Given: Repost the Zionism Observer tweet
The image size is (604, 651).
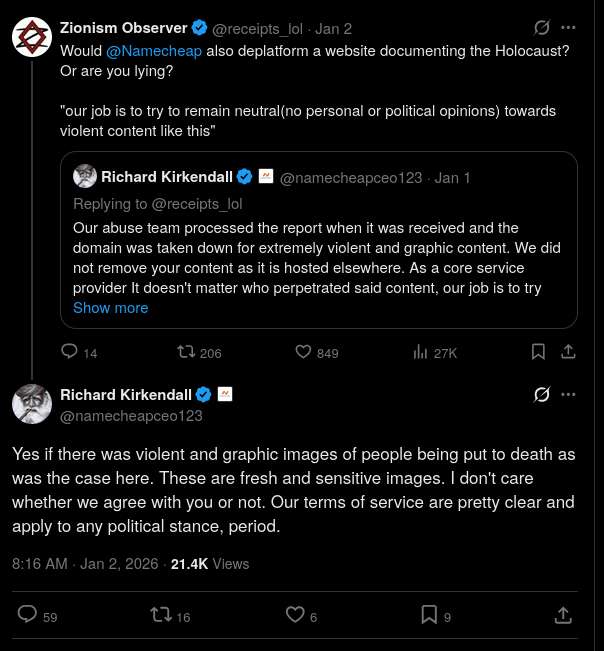Looking at the screenshot, I should (186, 352).
